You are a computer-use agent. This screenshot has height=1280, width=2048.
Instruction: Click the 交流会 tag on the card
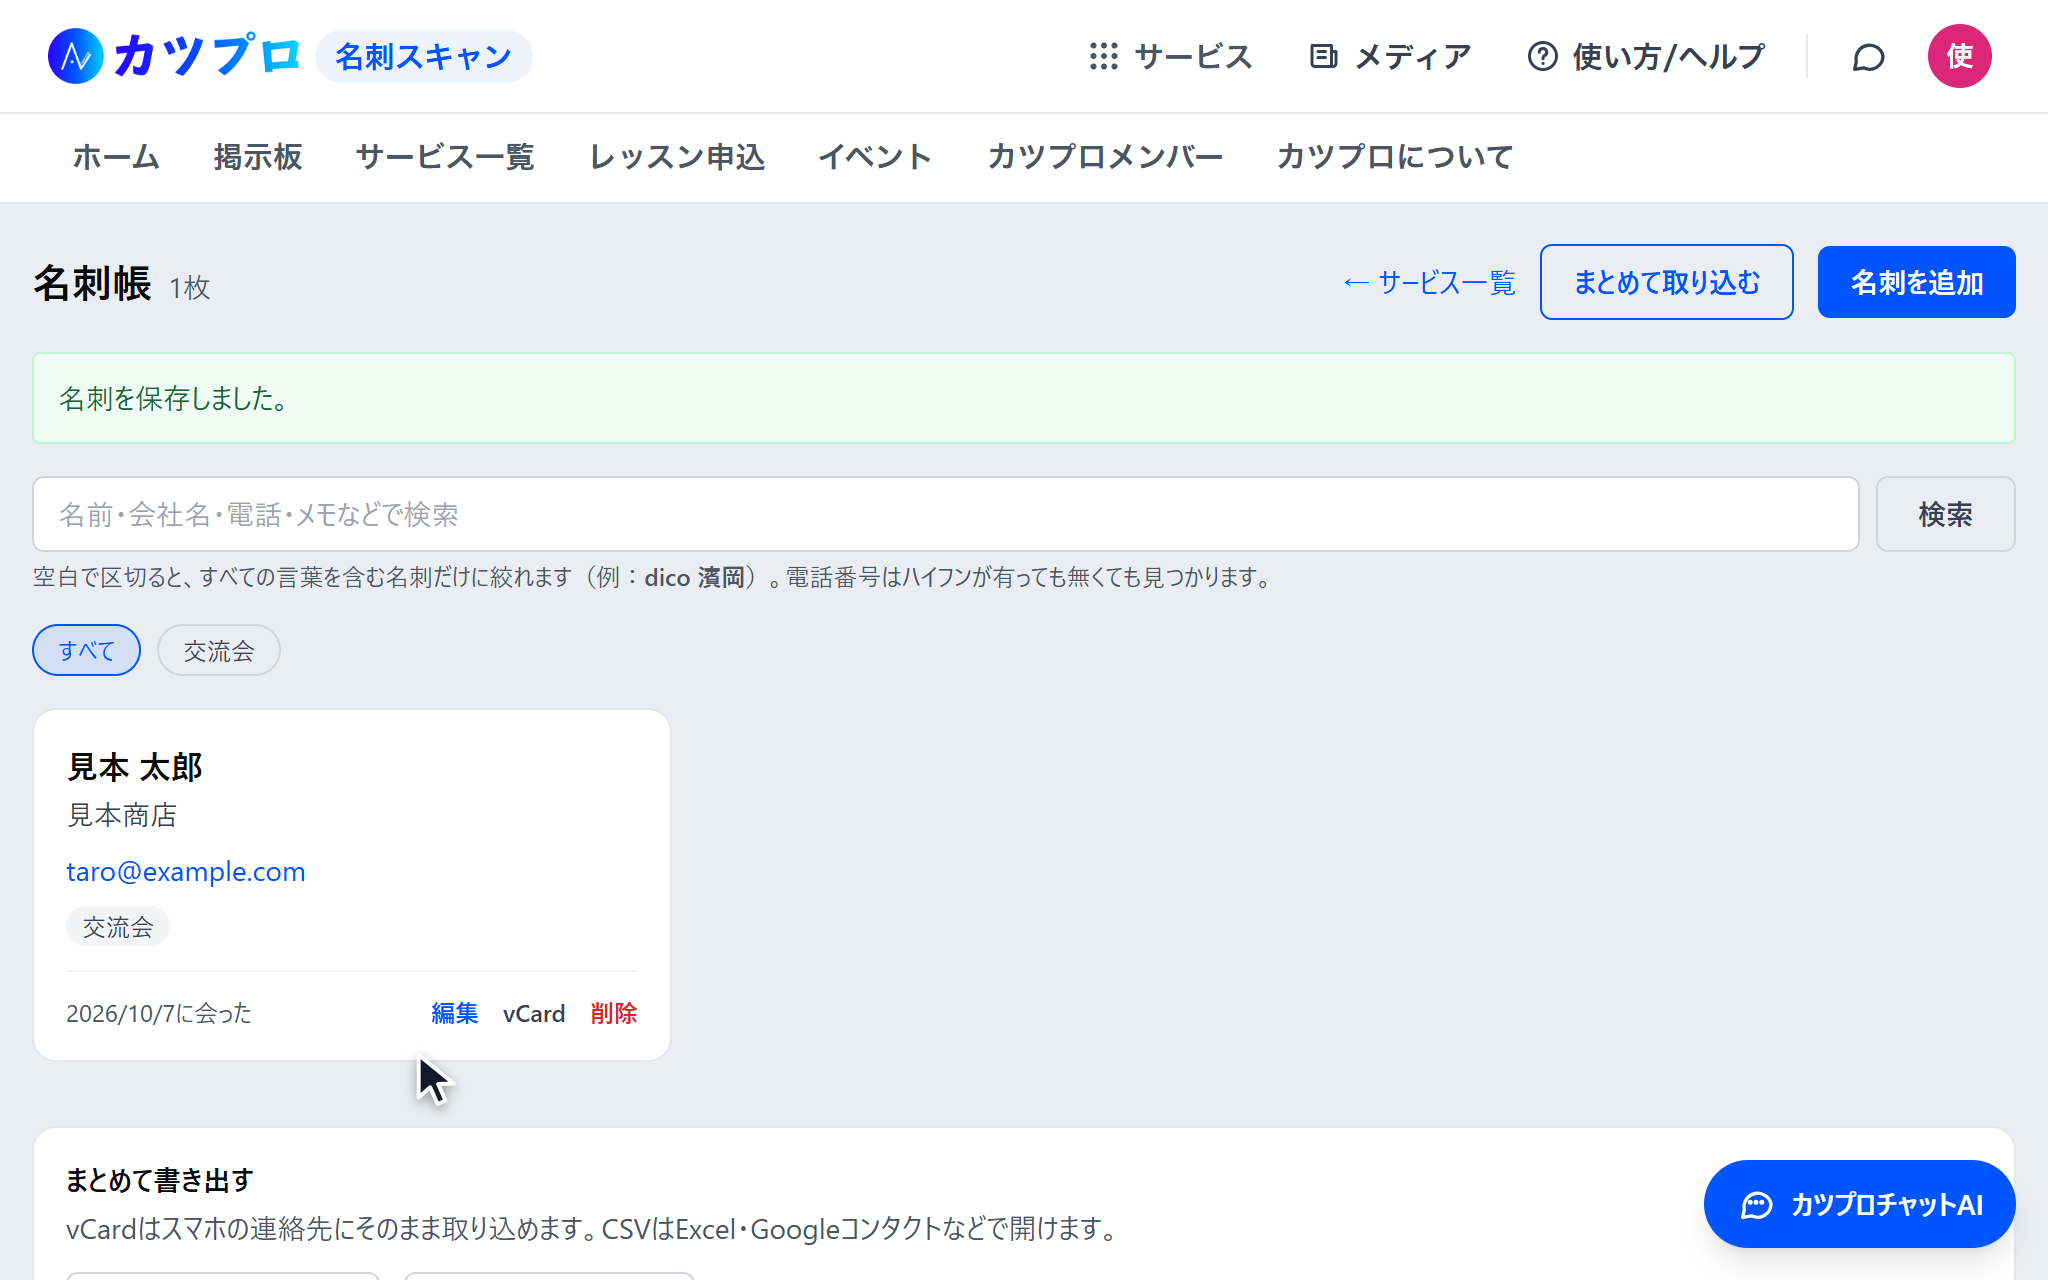(118, 927)
